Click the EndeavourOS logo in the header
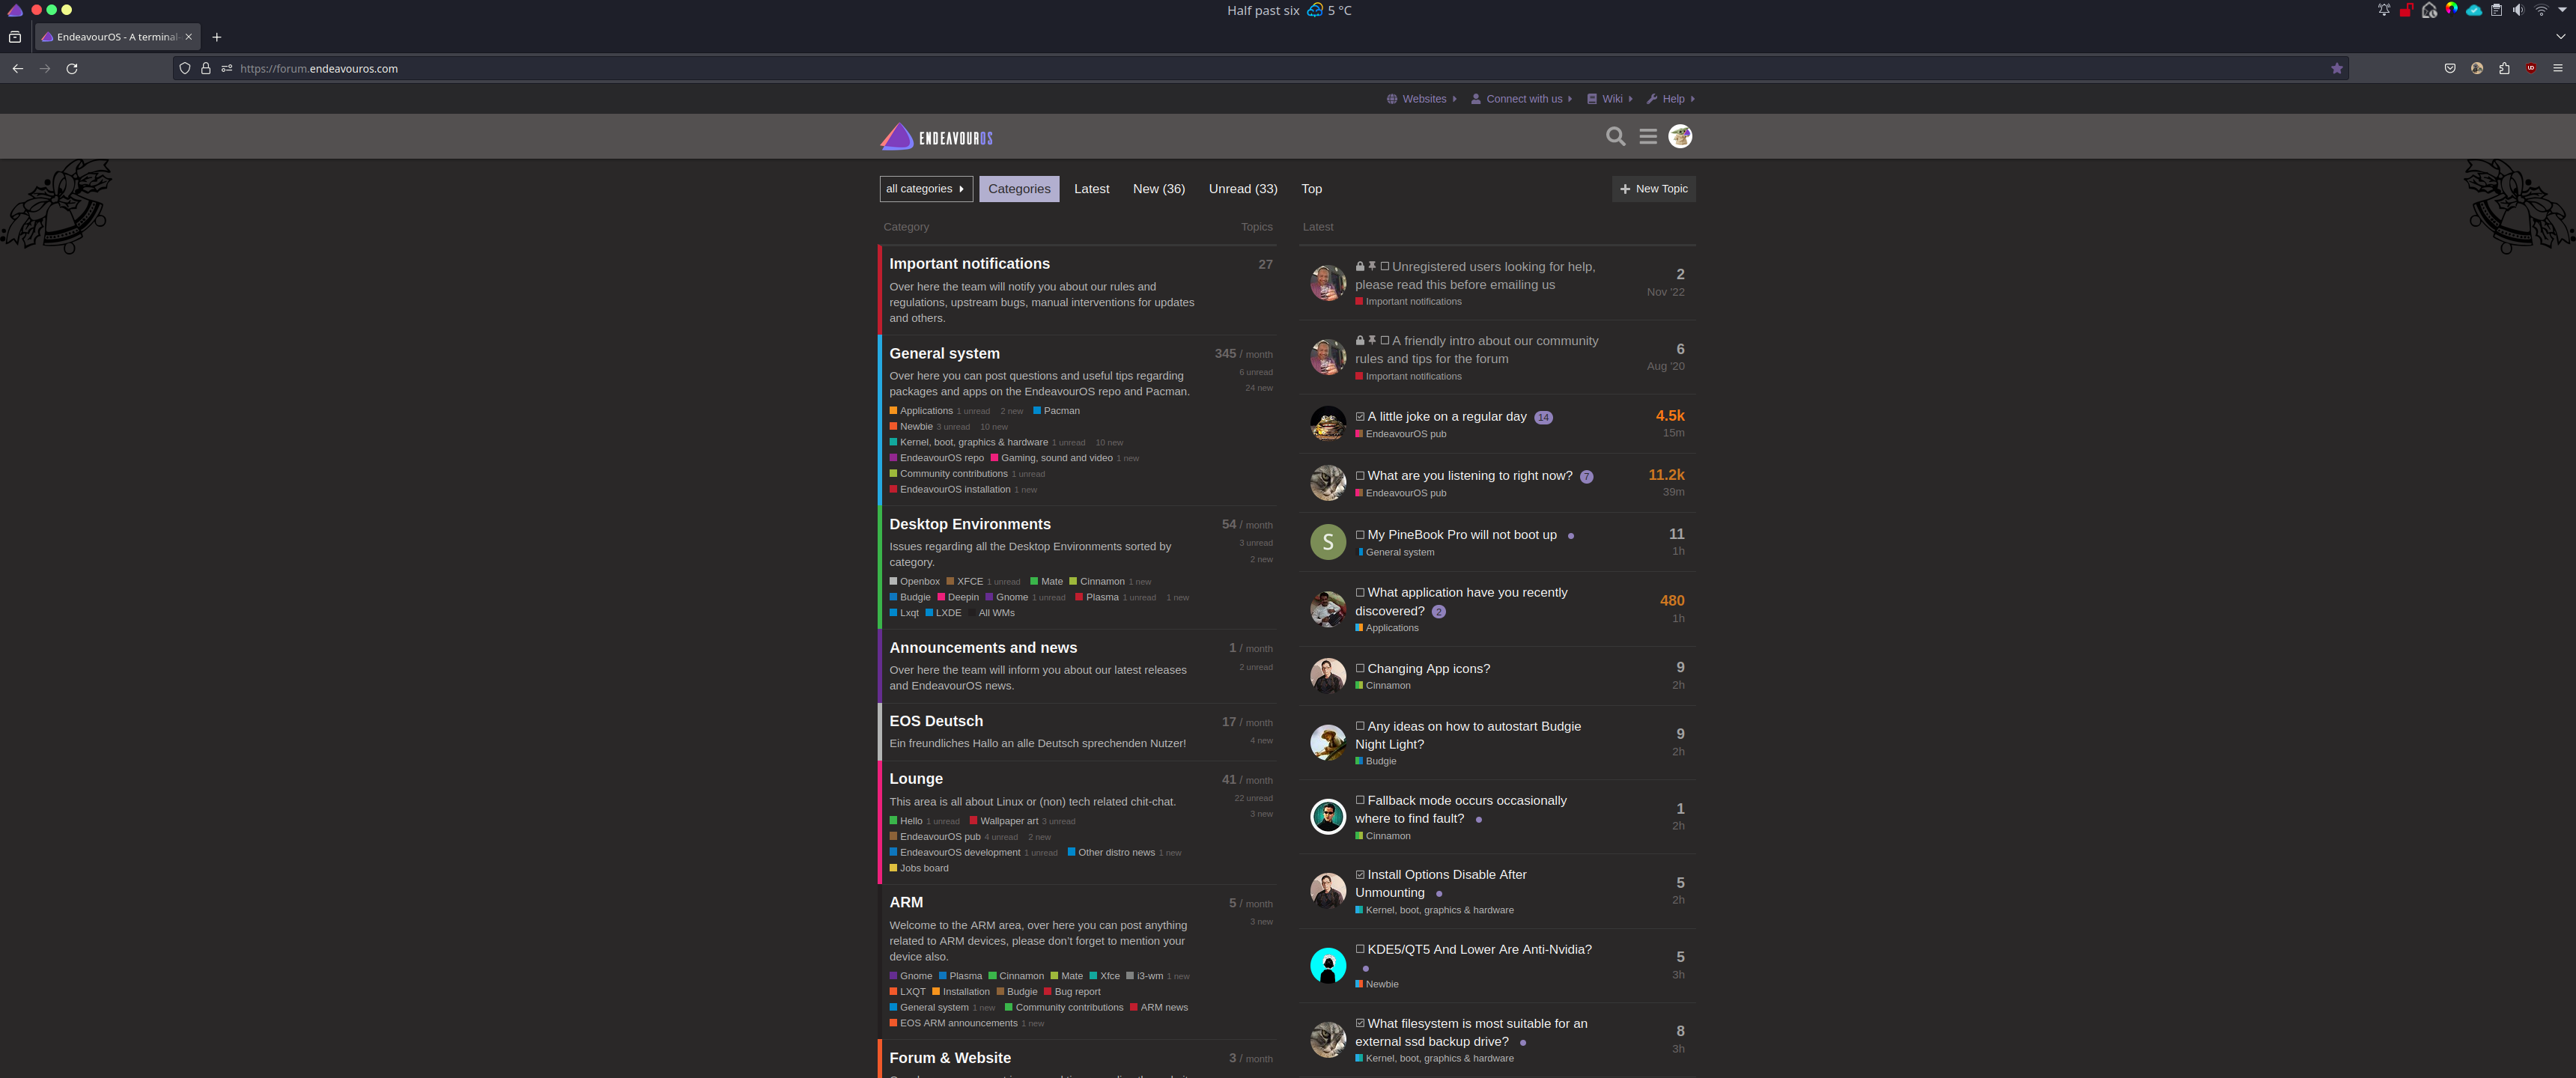The width and height of the screenshot is (2576, 1078). [936, 137]
